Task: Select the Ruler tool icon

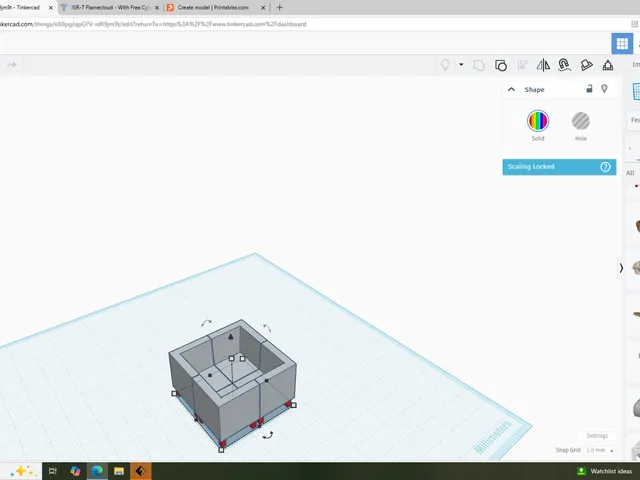Action: tap(608, 65)
